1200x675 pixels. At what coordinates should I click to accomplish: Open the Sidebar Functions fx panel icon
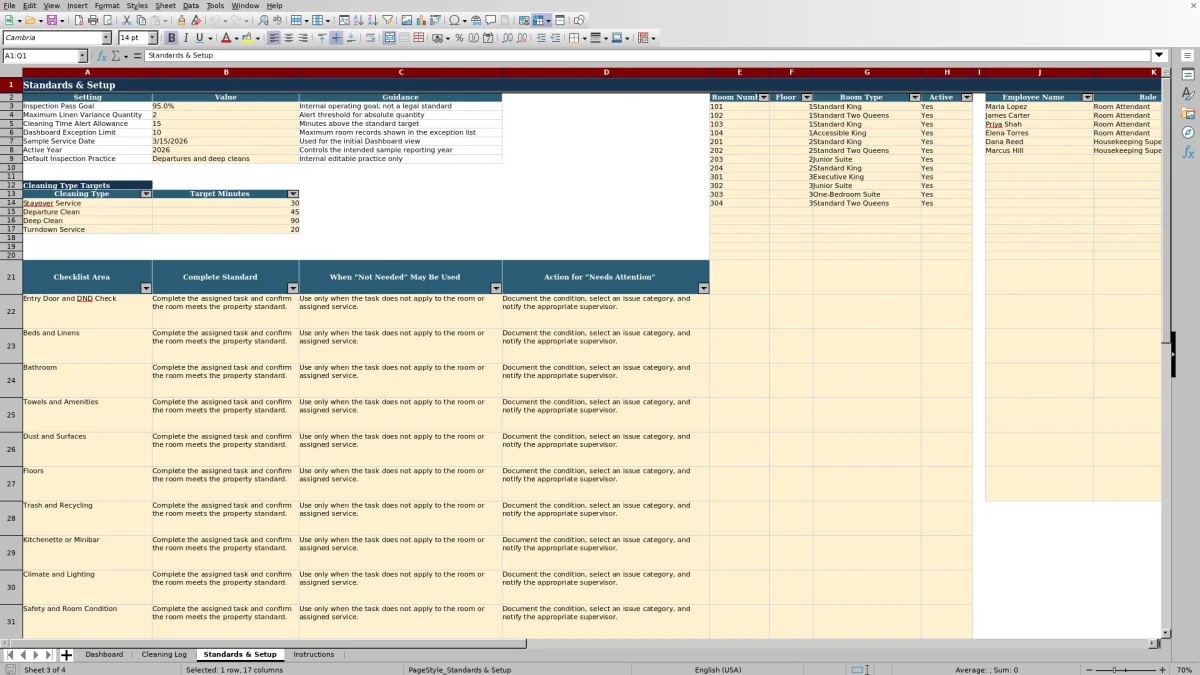1188,152
